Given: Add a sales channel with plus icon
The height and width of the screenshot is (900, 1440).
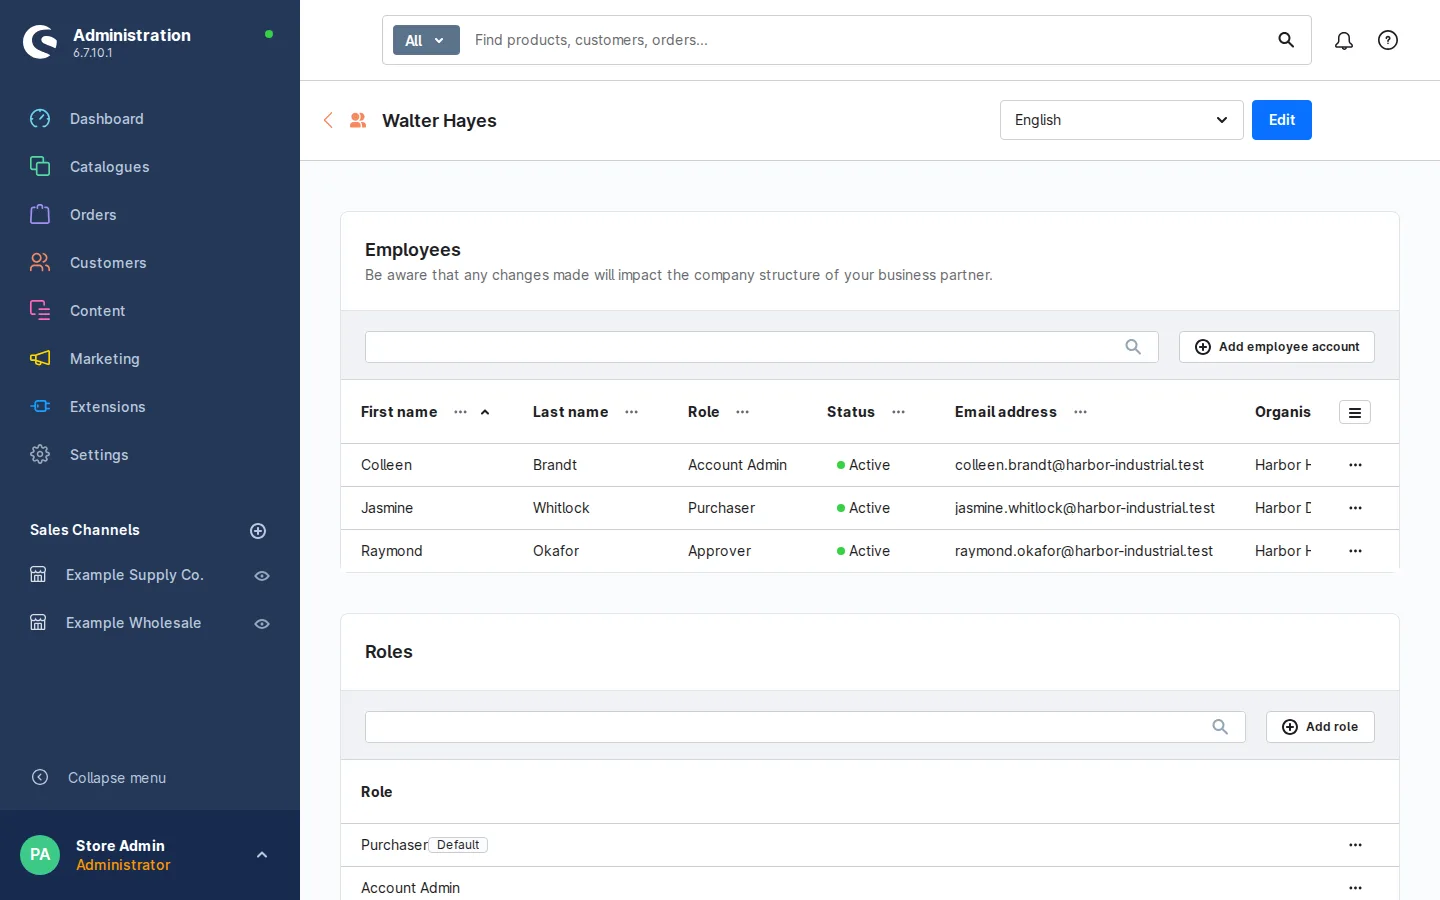Looking at the screenshot, I should 258,531.
